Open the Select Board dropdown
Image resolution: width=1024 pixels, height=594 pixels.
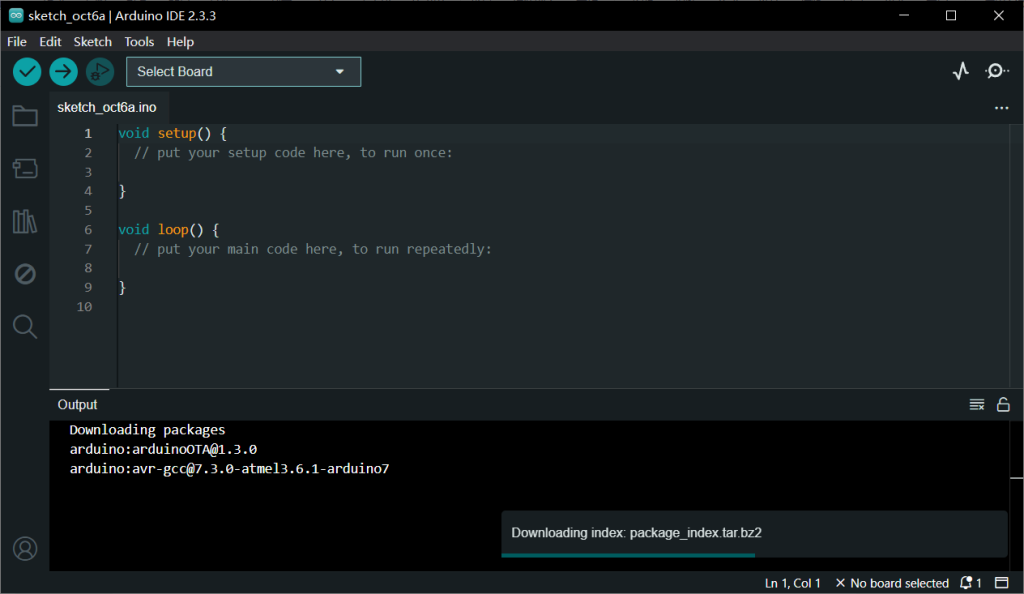click(x=243, y=71)
